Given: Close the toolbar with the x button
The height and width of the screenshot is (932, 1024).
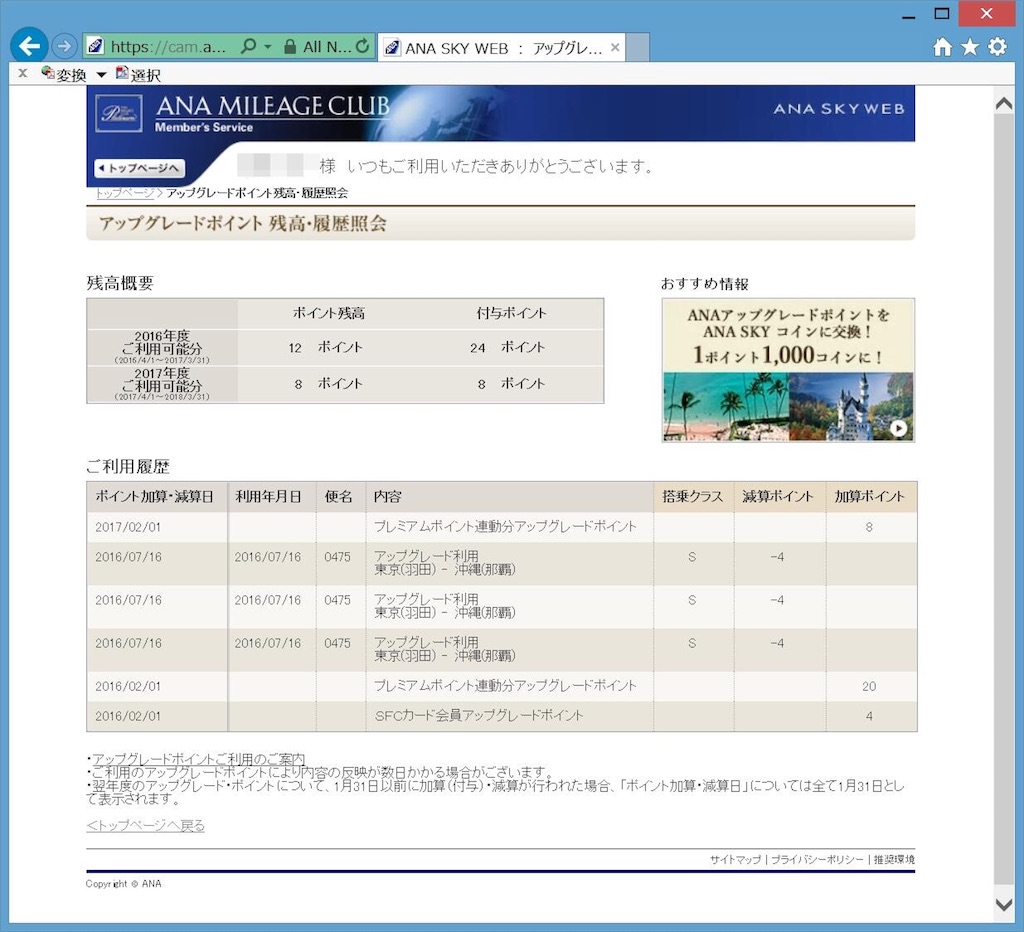Looking at the screenshot, I should [23, 73].
